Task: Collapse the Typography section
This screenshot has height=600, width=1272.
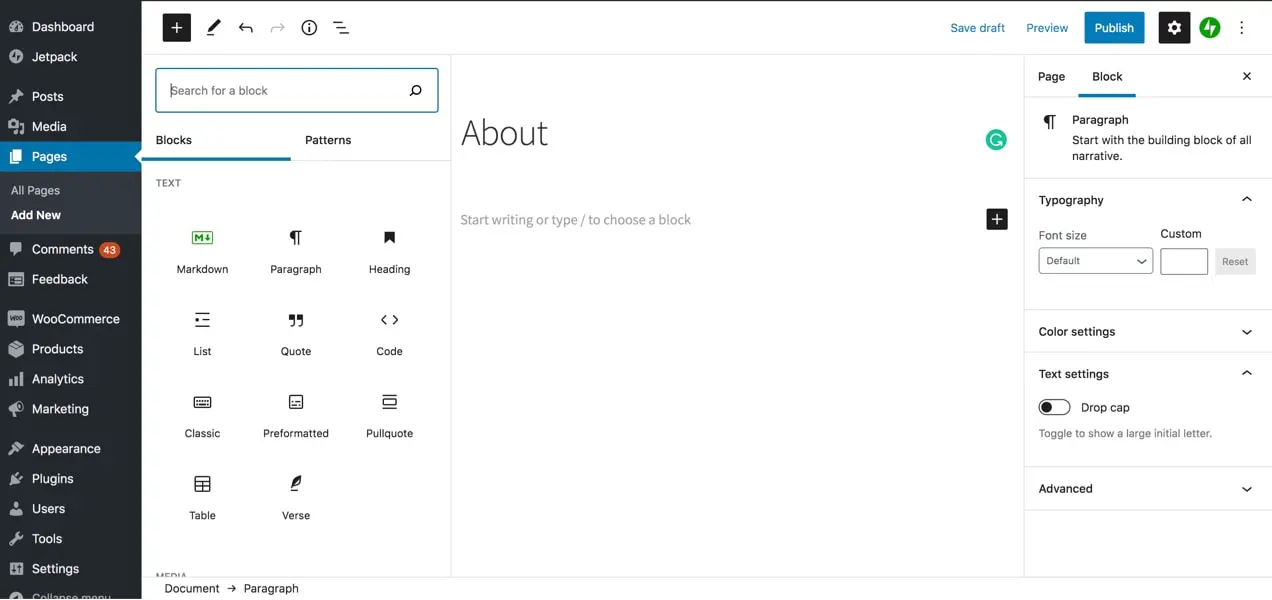Action: [1147, 200]
